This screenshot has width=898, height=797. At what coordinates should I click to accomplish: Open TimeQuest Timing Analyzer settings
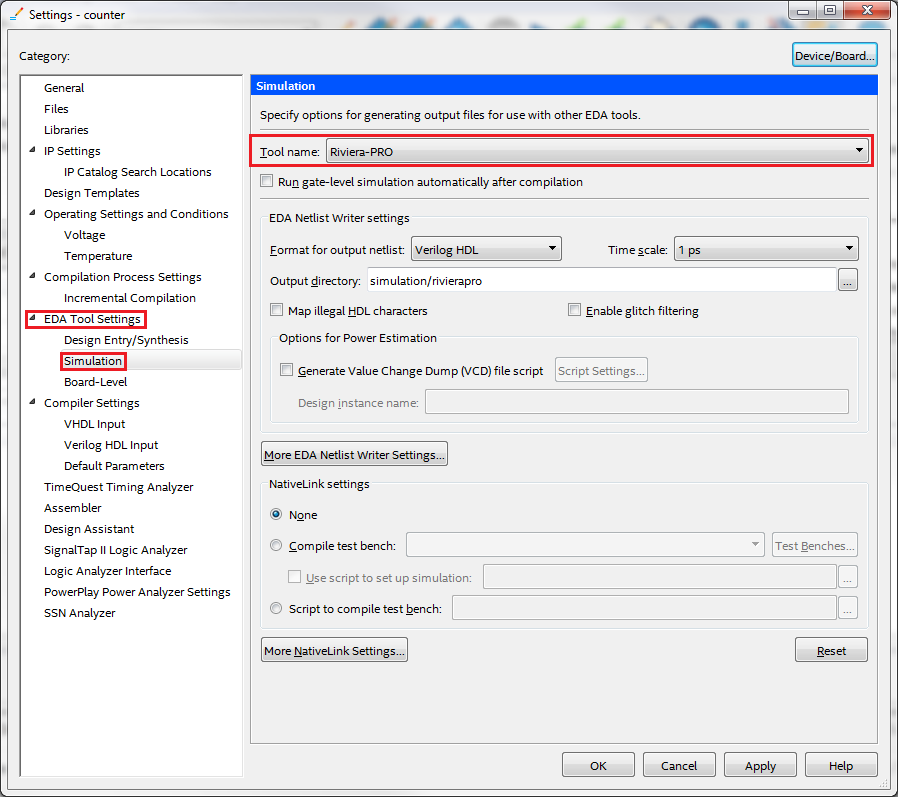pos(118,487)
